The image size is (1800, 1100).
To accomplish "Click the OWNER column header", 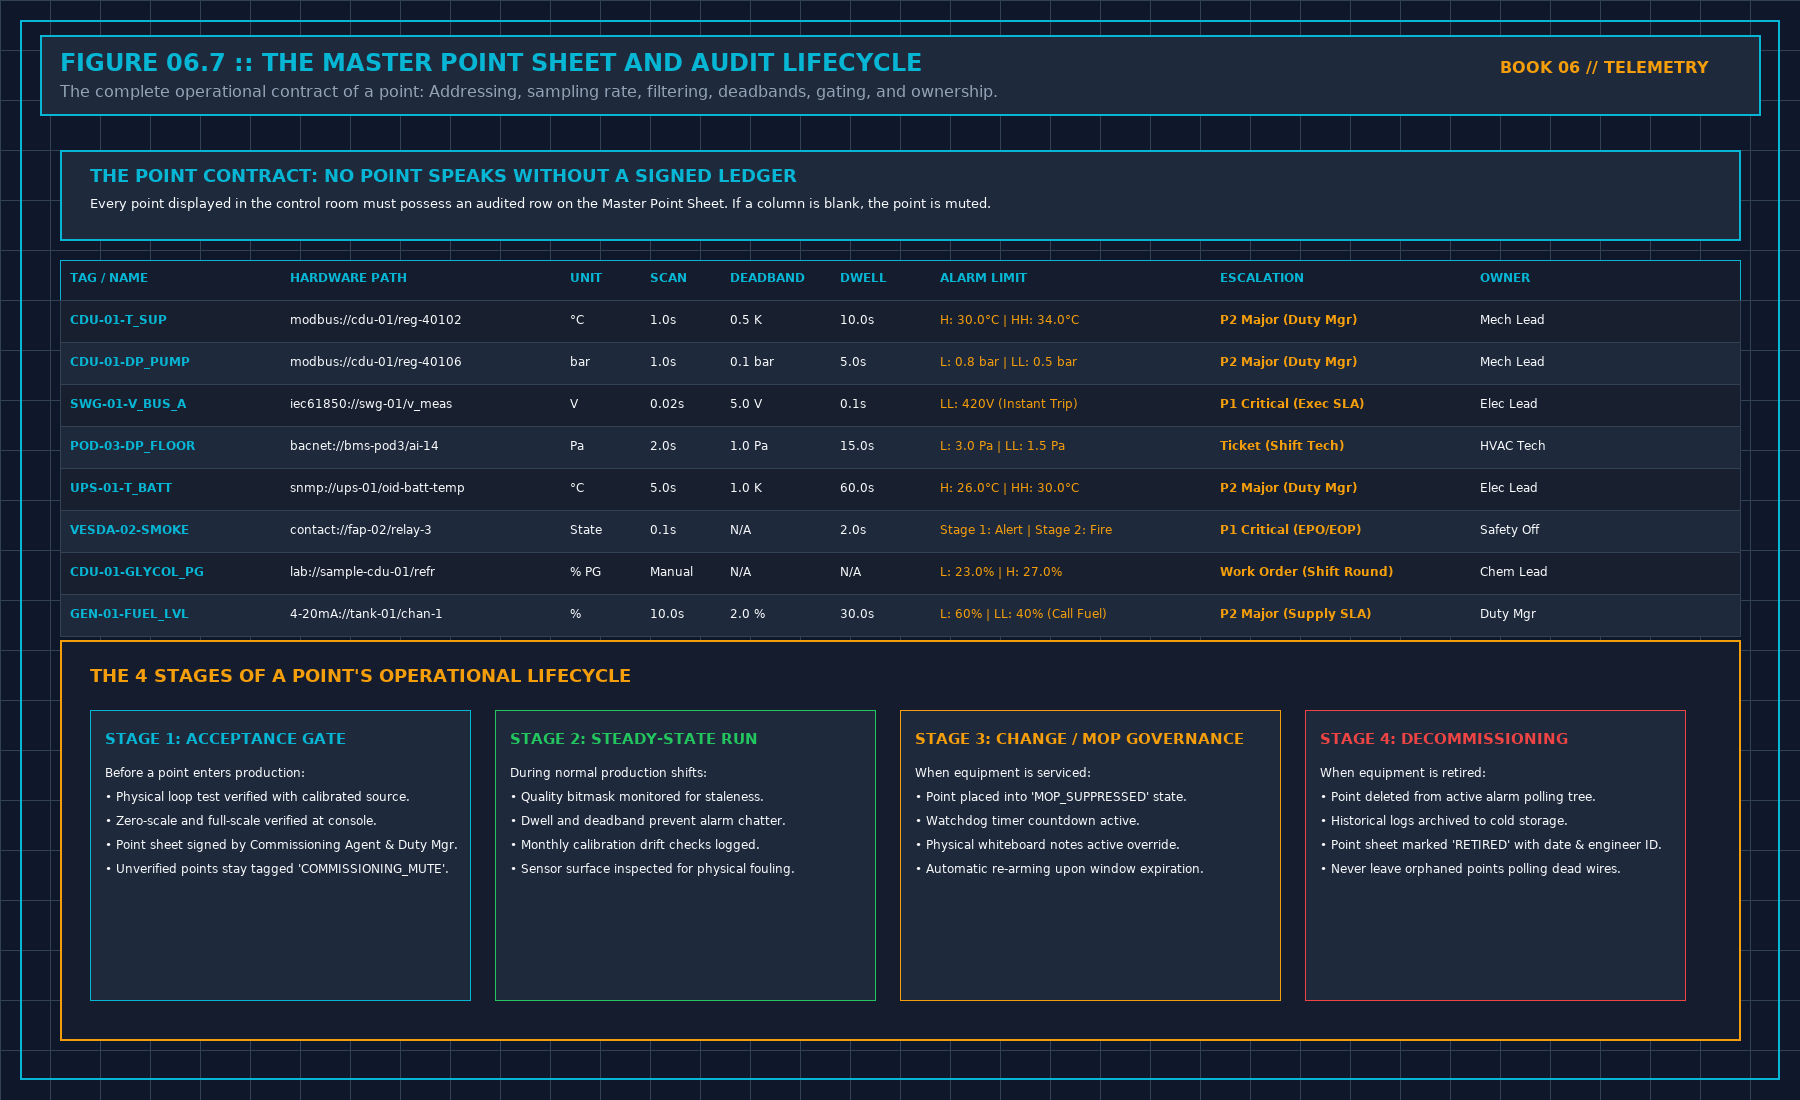I will (1505, 278).
